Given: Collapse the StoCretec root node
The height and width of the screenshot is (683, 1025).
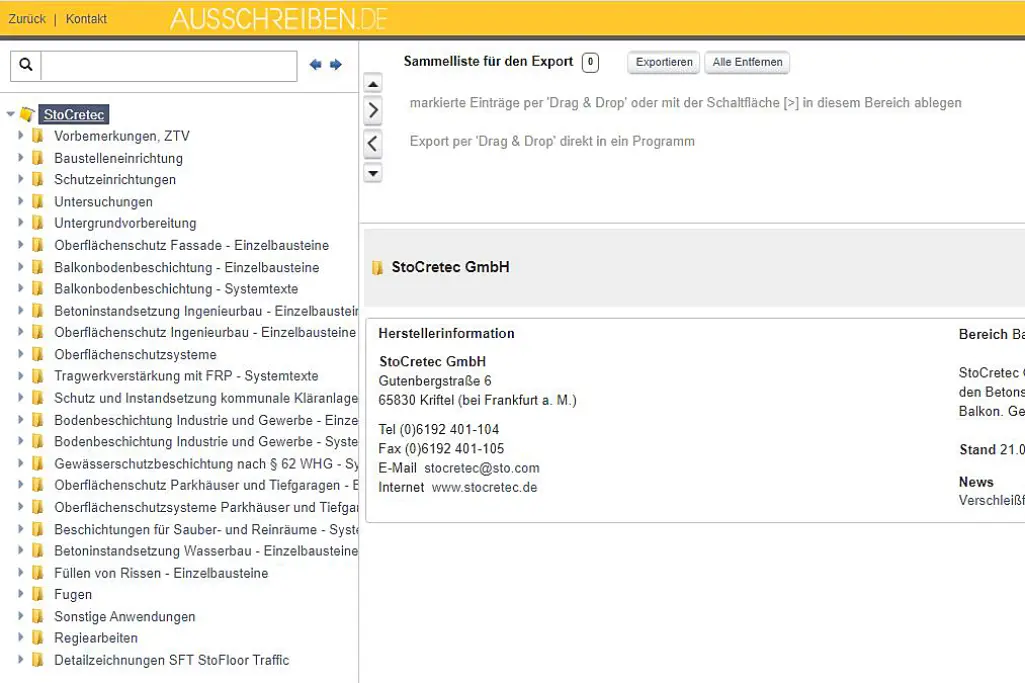Looking at the screenshot, I should tap(8, 114).
